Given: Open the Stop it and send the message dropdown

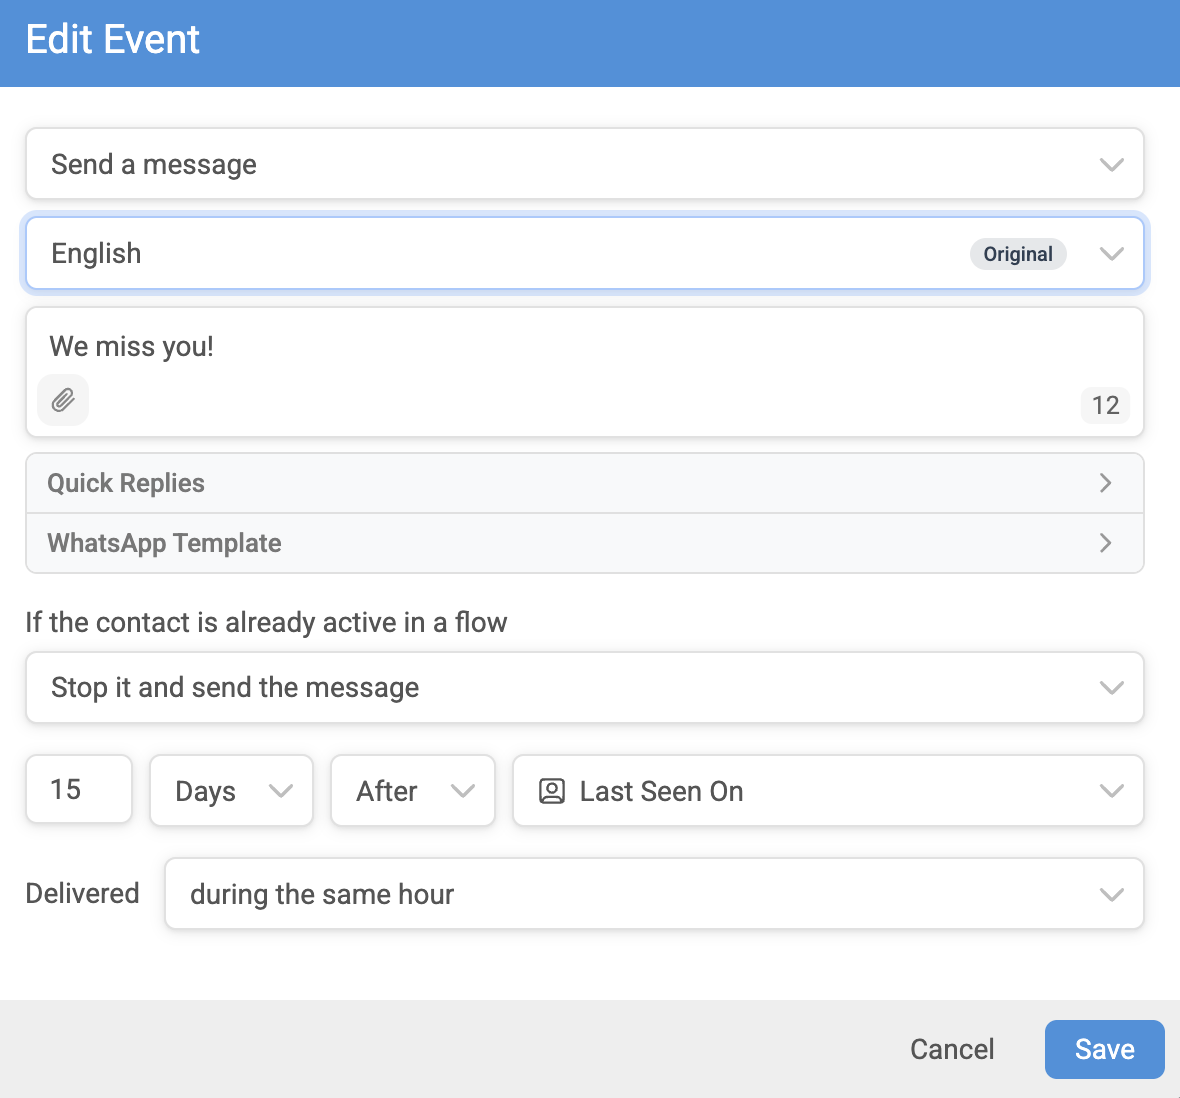Looking at the screenshot, I should 585,688.
